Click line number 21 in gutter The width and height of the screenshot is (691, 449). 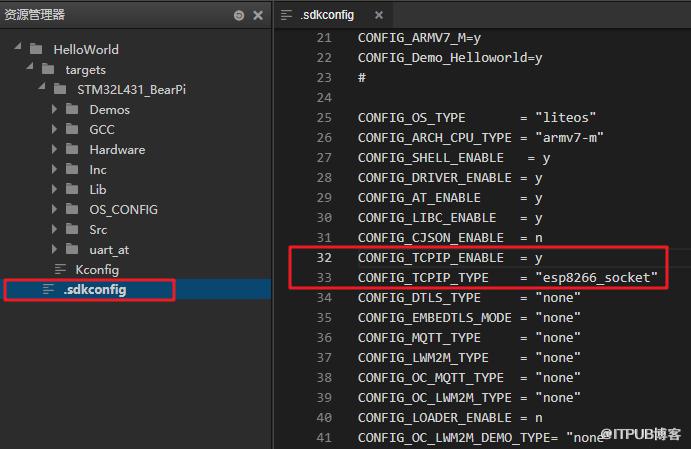click(x=324, y=38)
